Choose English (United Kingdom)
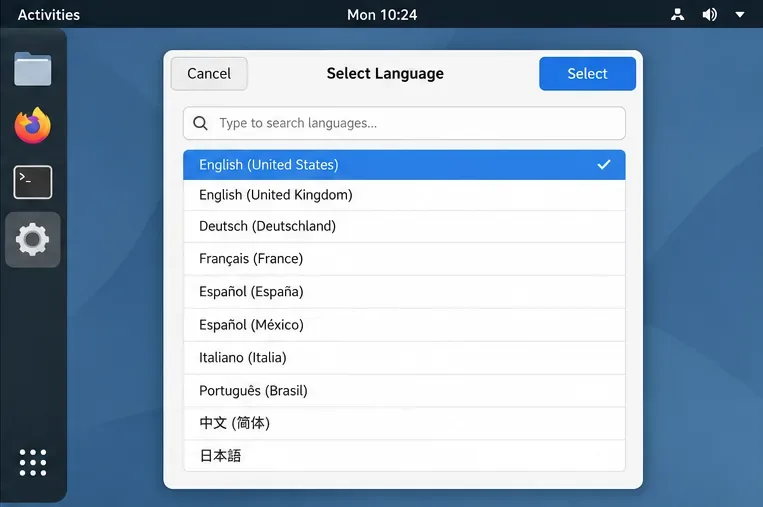This screenshot has height=507, width=763. (404, 195)
